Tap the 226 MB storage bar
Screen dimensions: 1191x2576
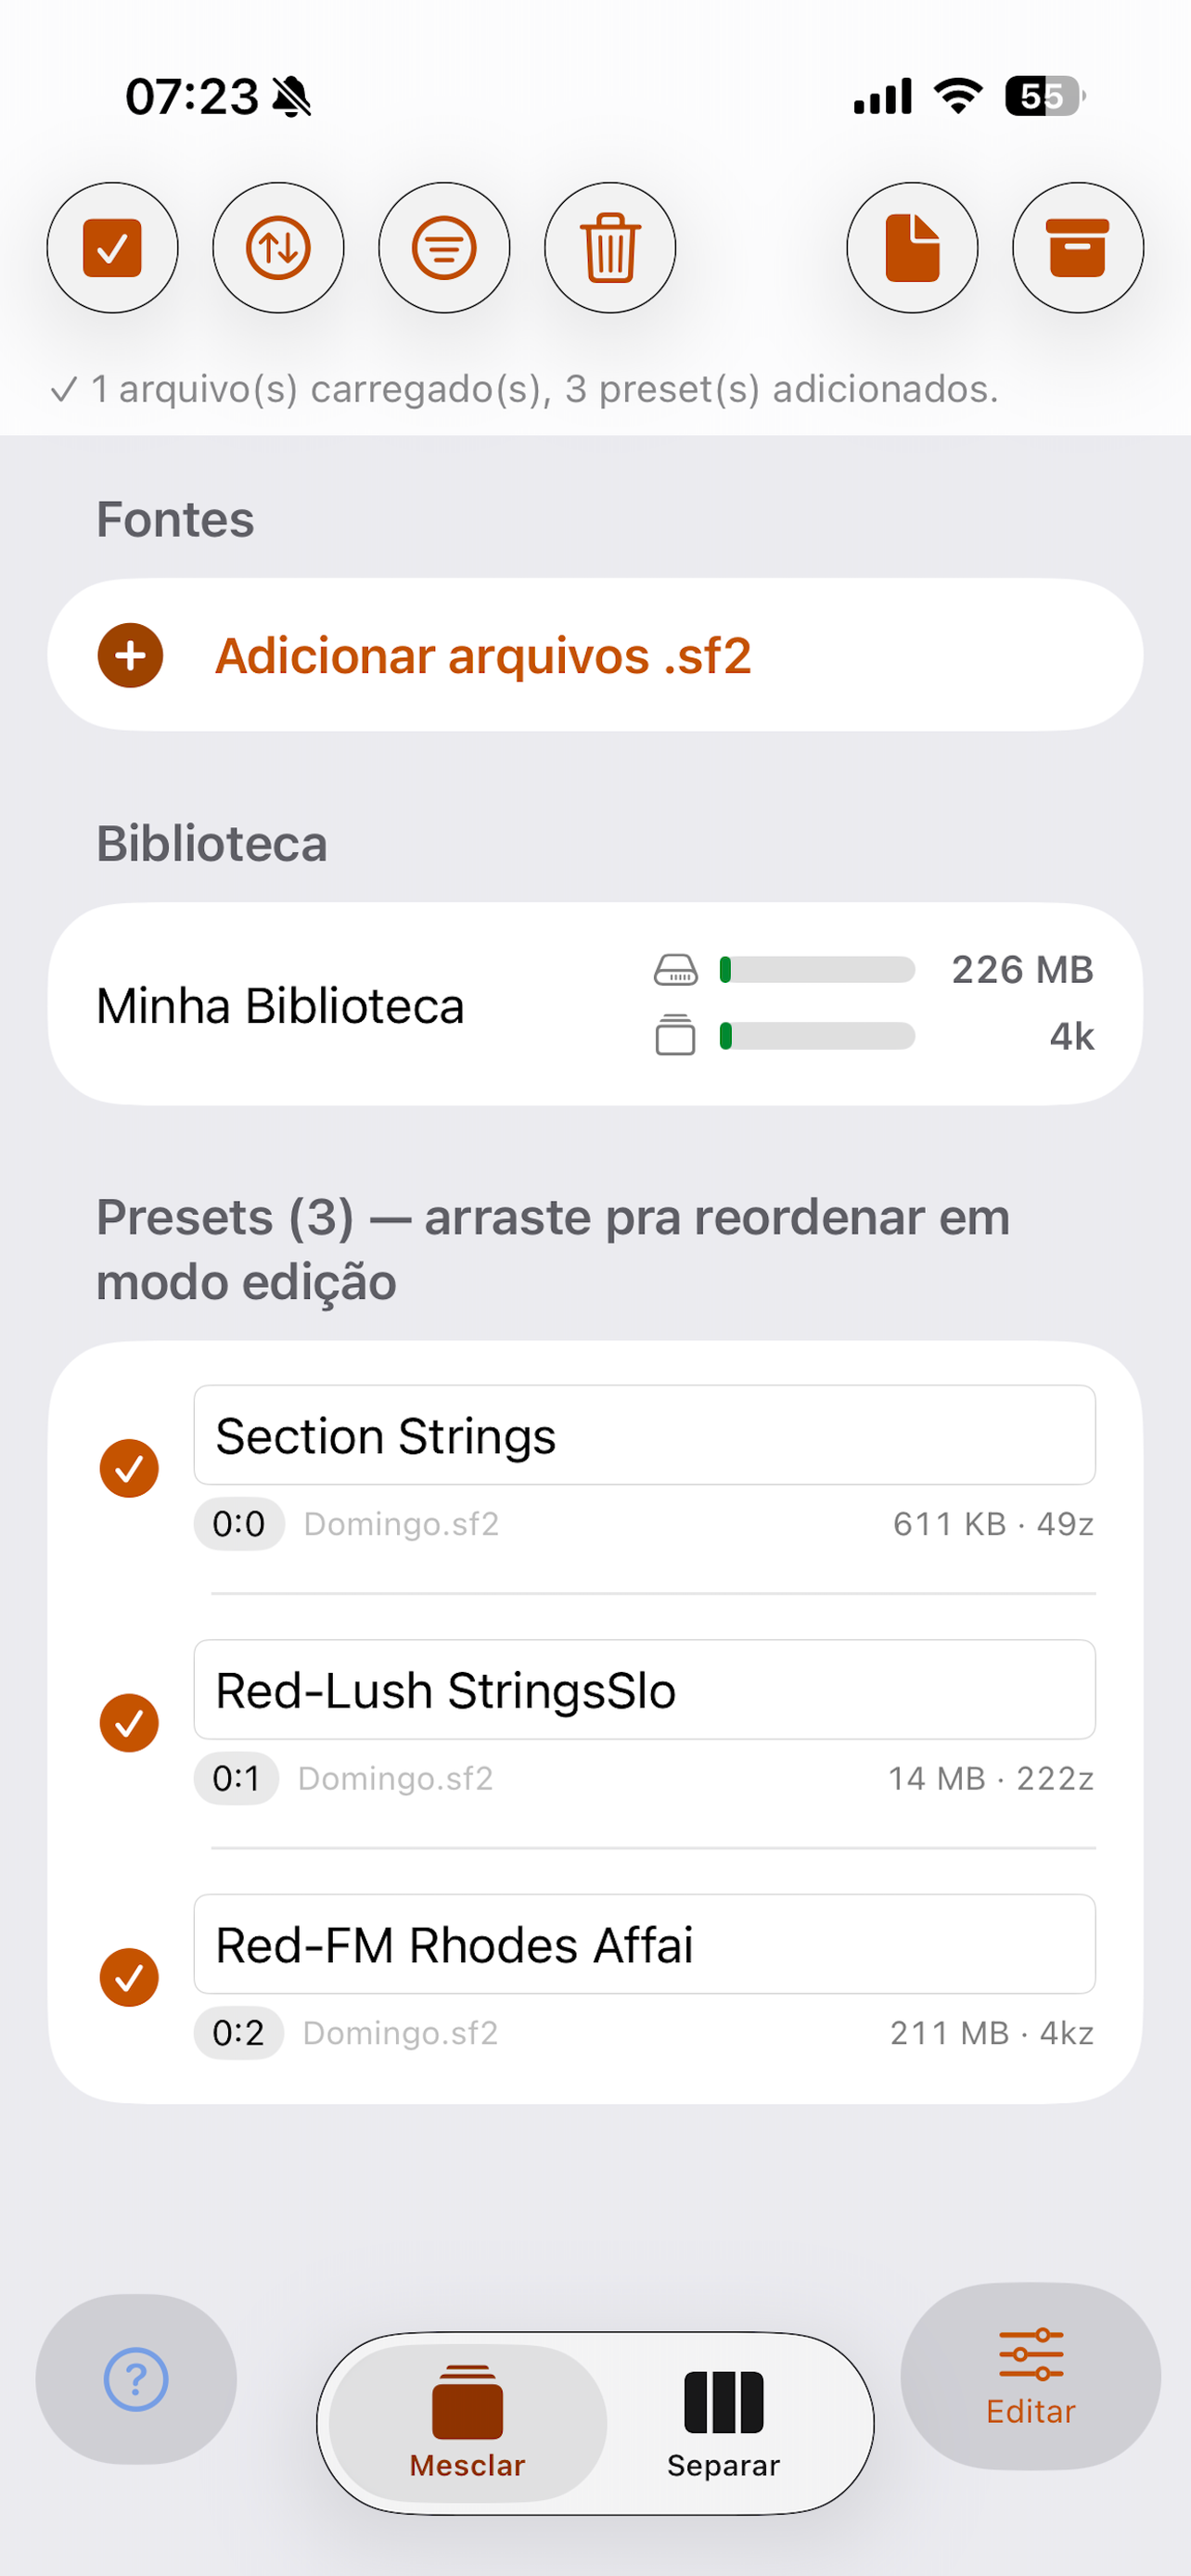click(x=817, y=970)
